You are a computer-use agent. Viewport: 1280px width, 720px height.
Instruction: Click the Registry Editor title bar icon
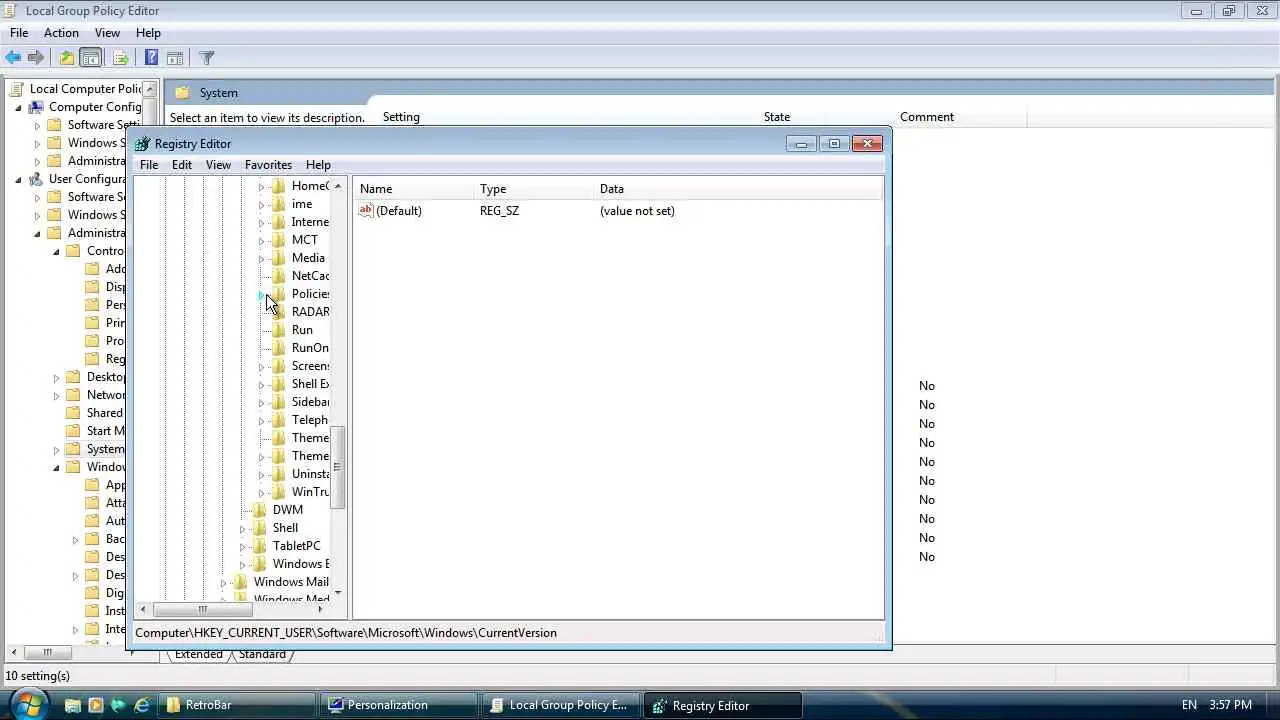click(143, 144)
